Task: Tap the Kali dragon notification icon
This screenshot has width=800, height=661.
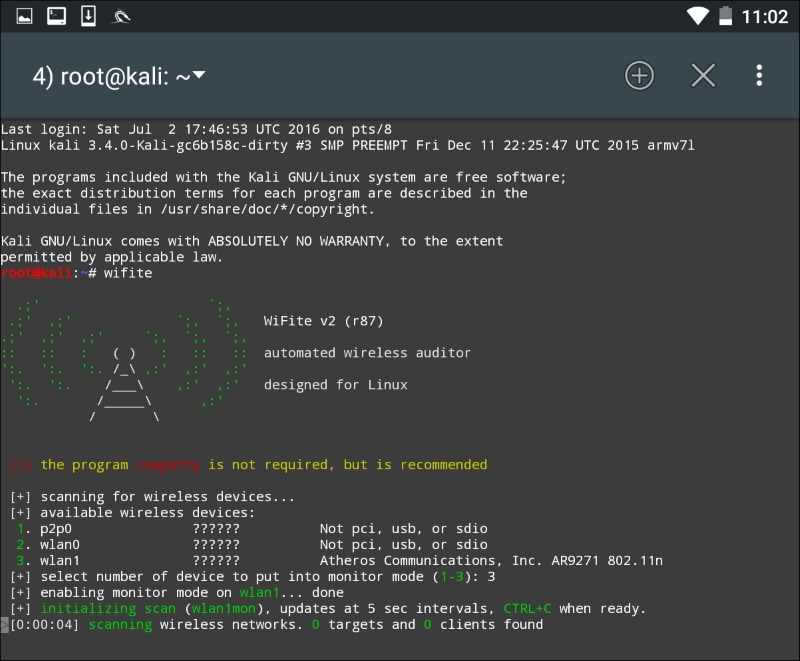Action: click(x=121, y=17)
